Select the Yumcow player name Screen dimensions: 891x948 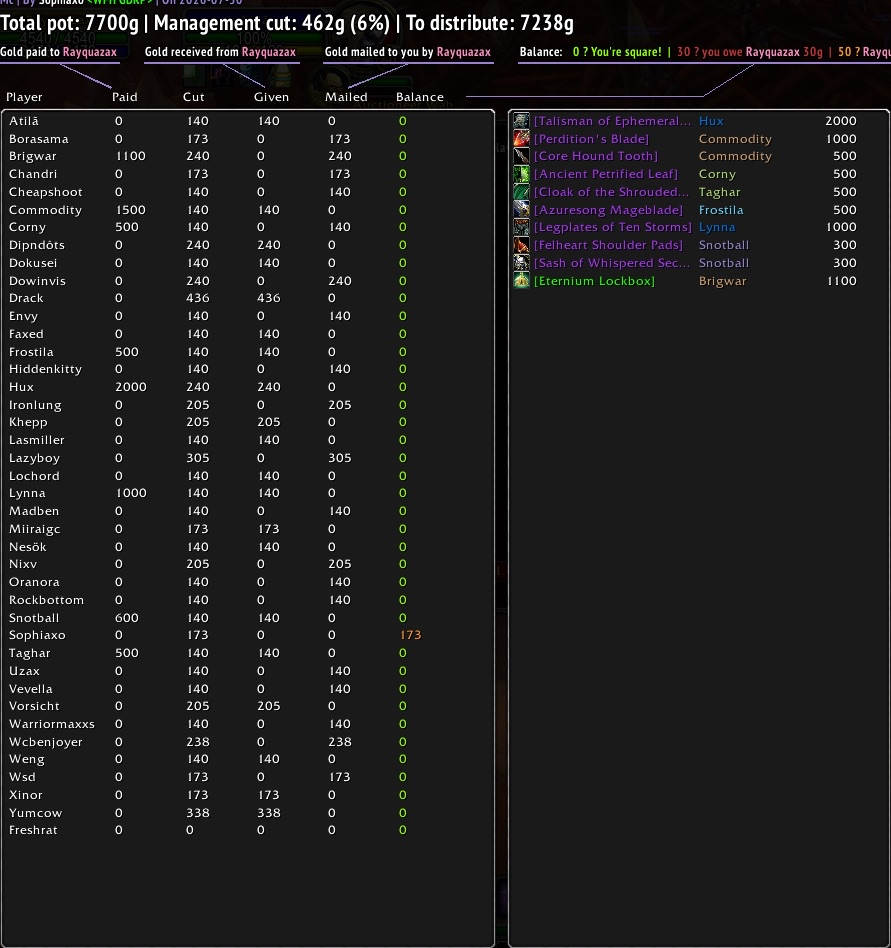pyautogui.click(x=36, y=813)
